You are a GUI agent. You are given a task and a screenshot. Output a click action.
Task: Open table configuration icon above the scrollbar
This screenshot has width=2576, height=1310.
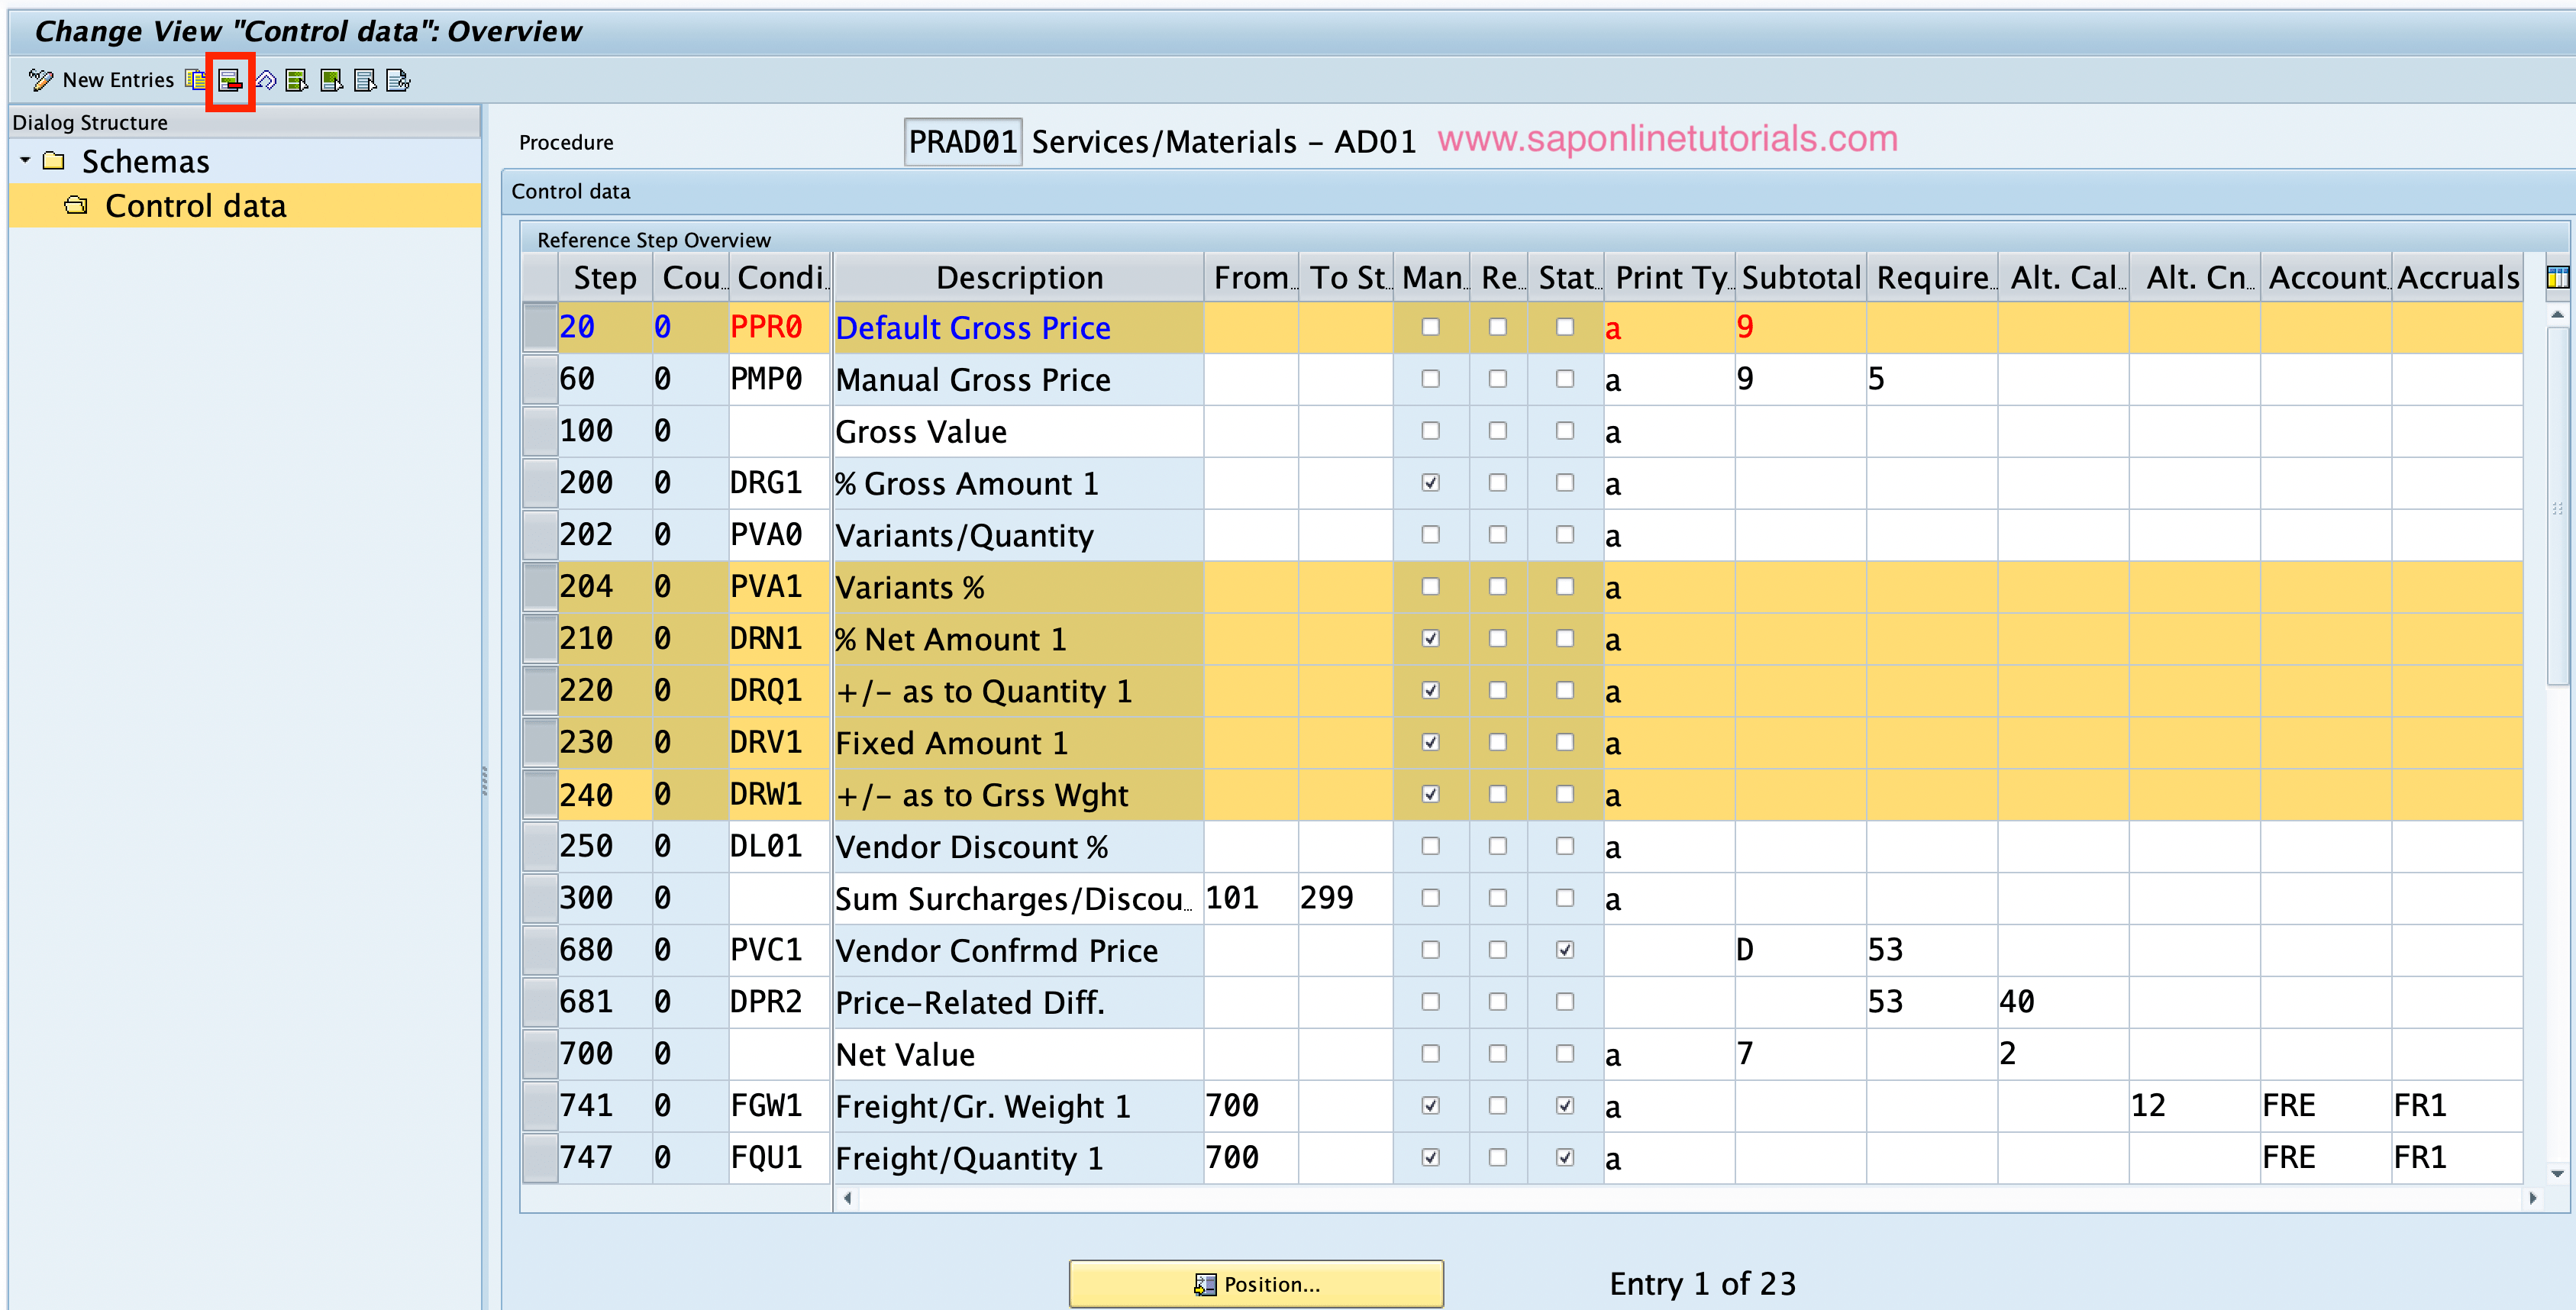(2559, 276)
